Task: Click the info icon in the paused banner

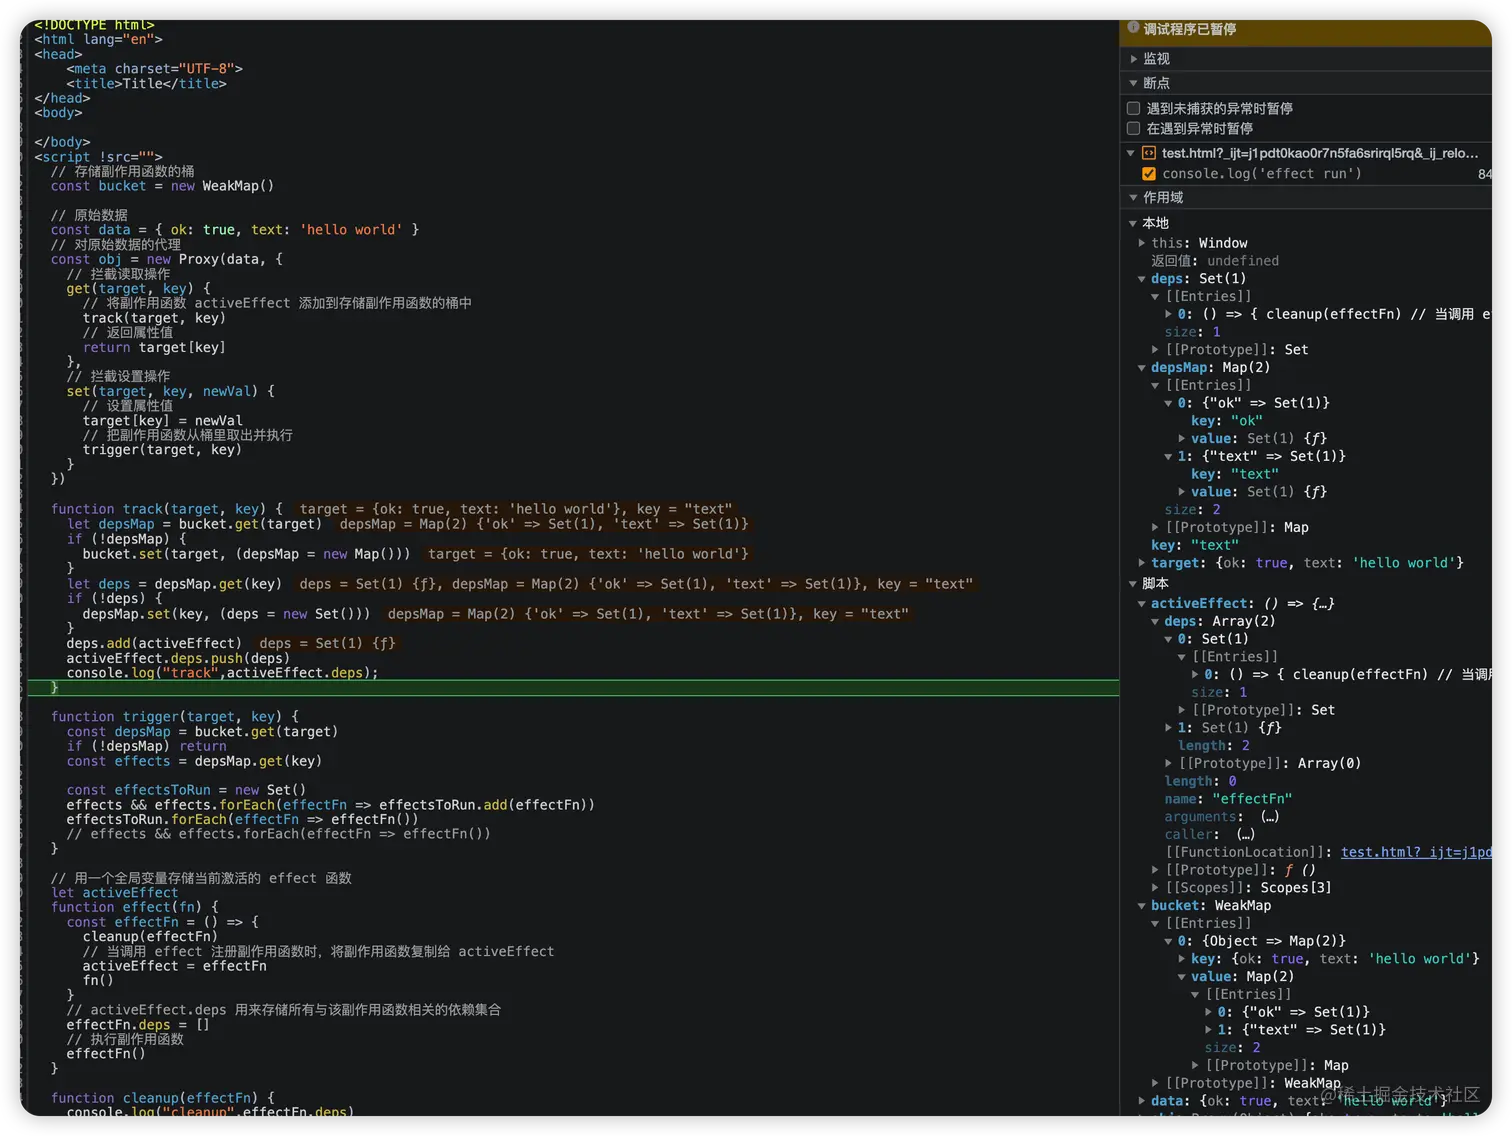Action: (1133, 28)
